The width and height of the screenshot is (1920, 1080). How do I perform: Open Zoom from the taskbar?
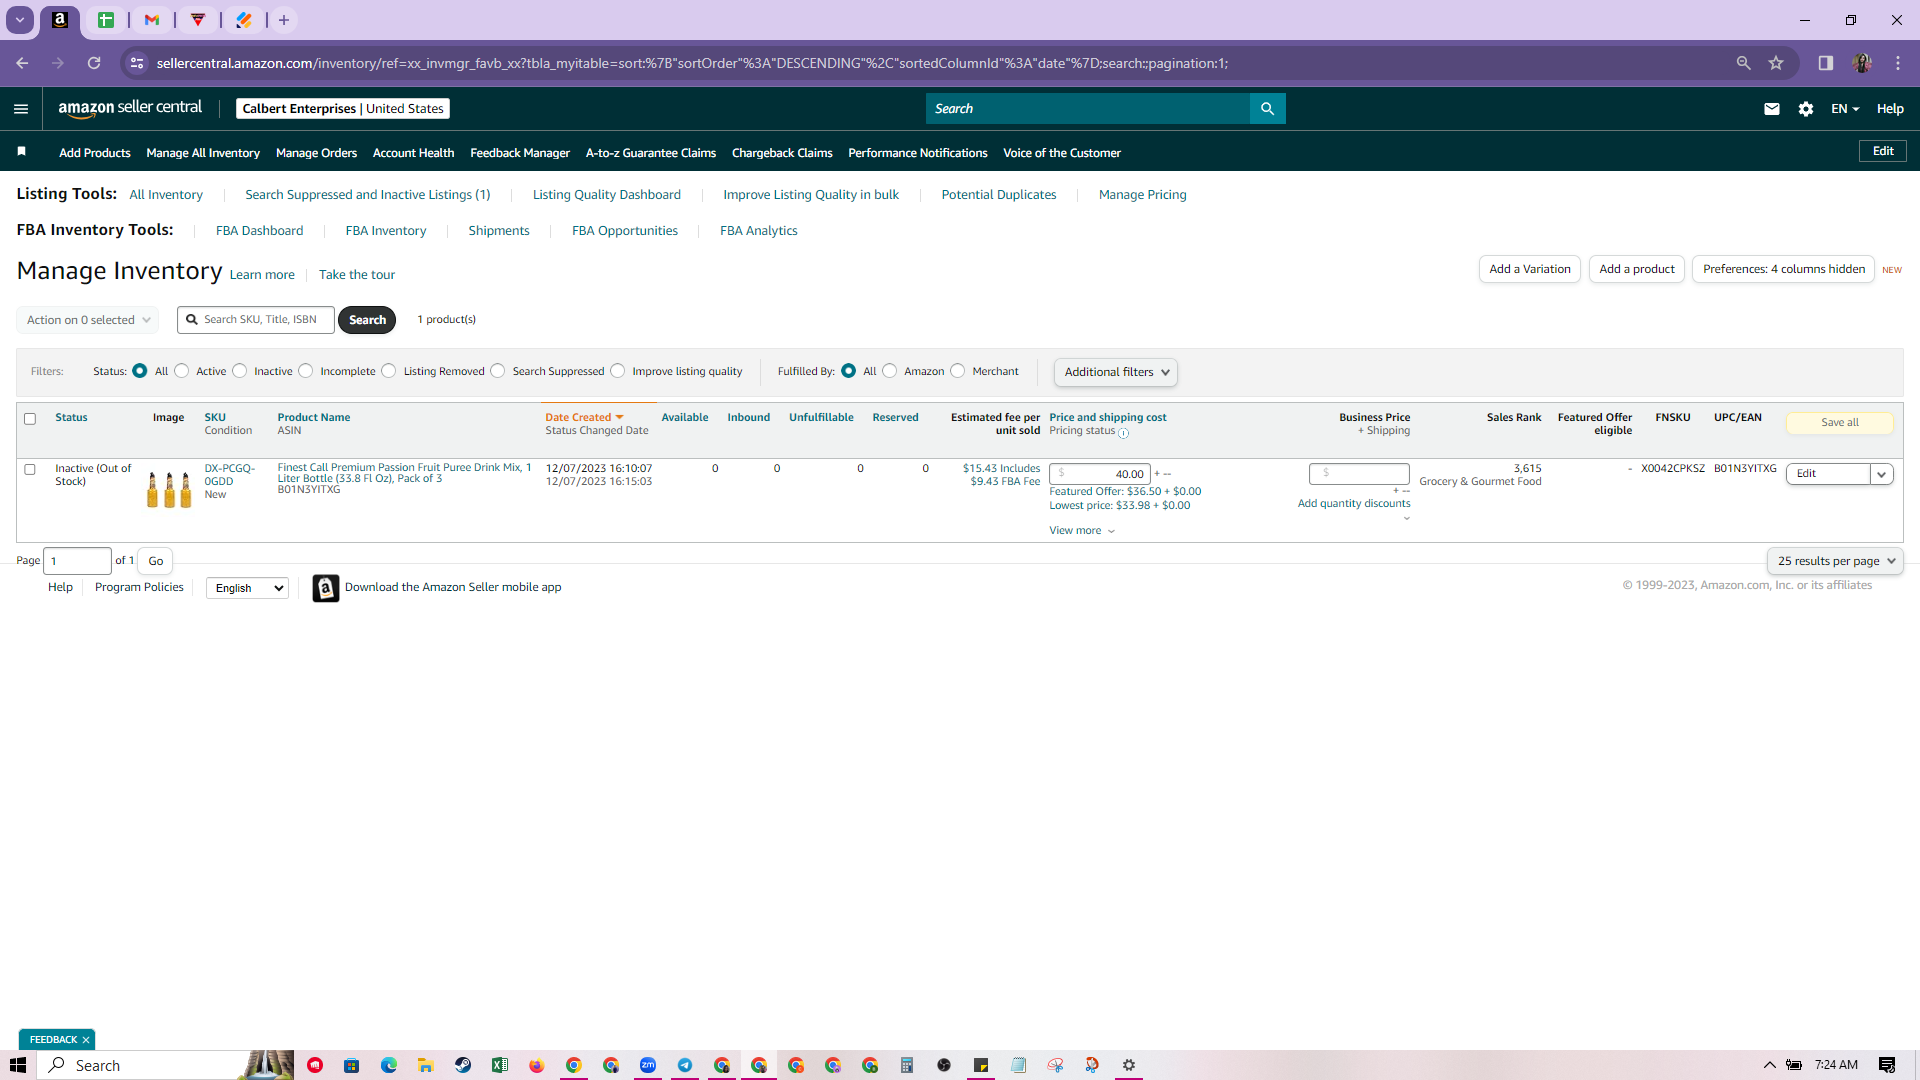point(648,1065)
